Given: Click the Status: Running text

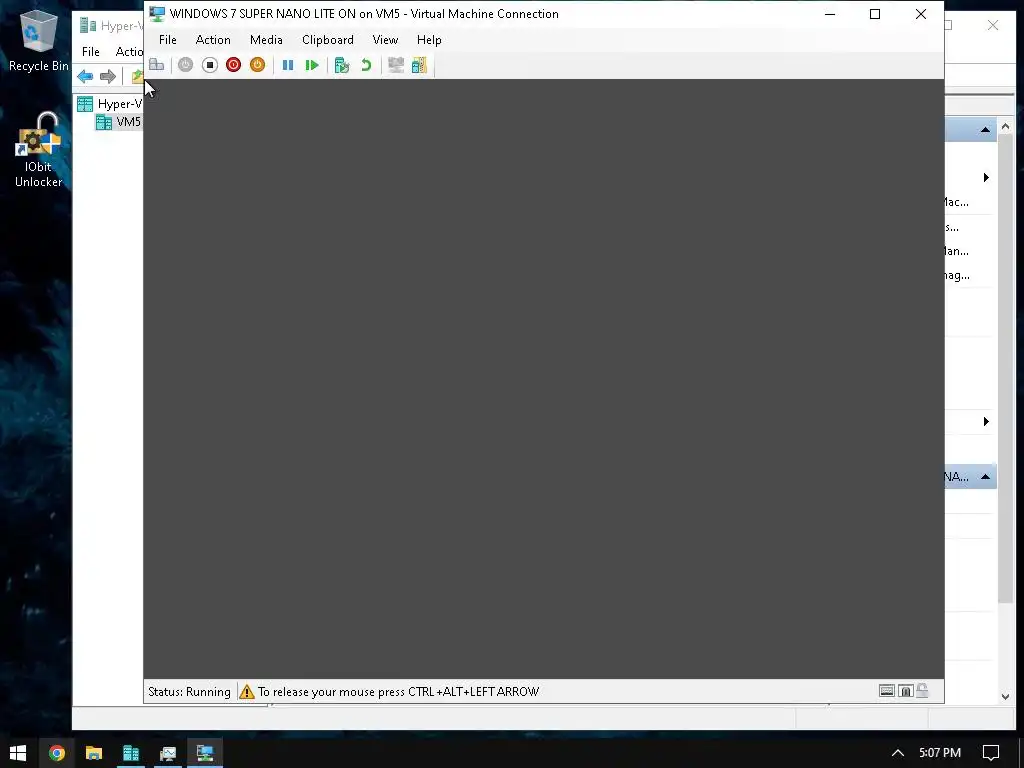Looking at the screenshot, I should pyautogui.click(x=189, y=692).
